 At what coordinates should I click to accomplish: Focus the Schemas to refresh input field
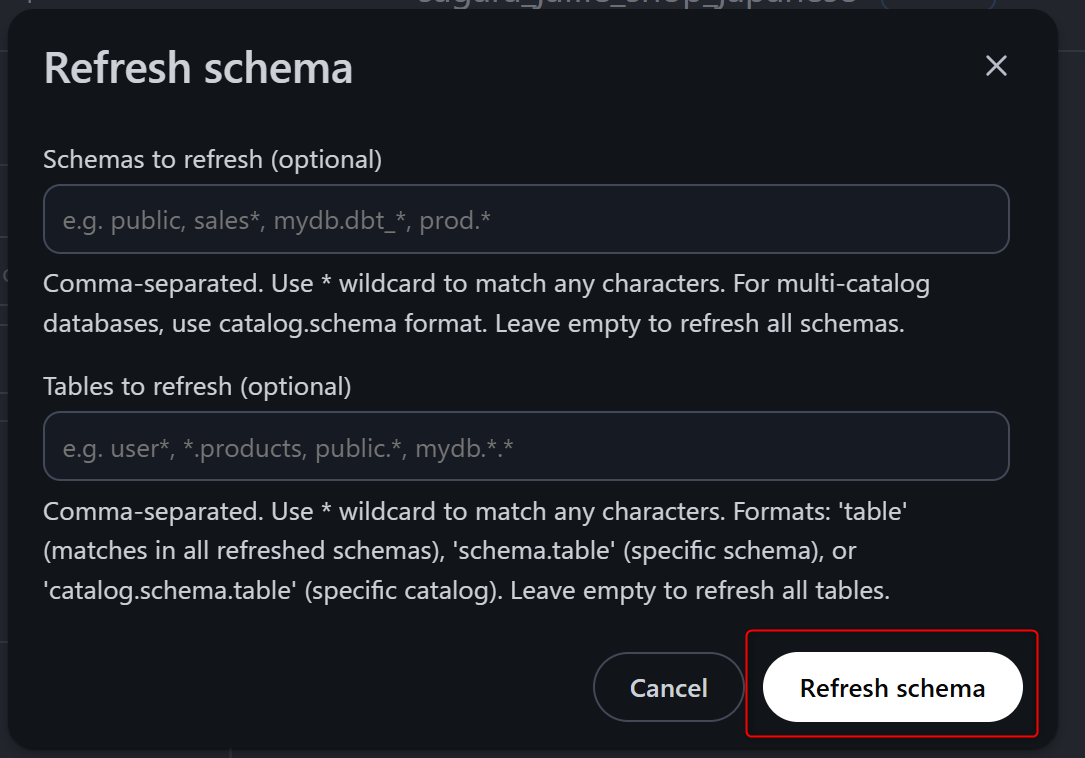point(526,219)
